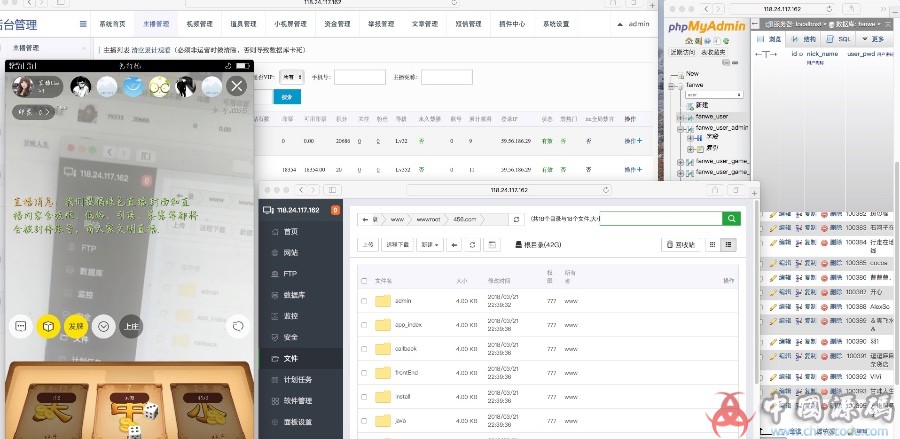Check the admin folder checkbox
The width and height of the screenshot is (900, 439).
[x=364, y=301]
